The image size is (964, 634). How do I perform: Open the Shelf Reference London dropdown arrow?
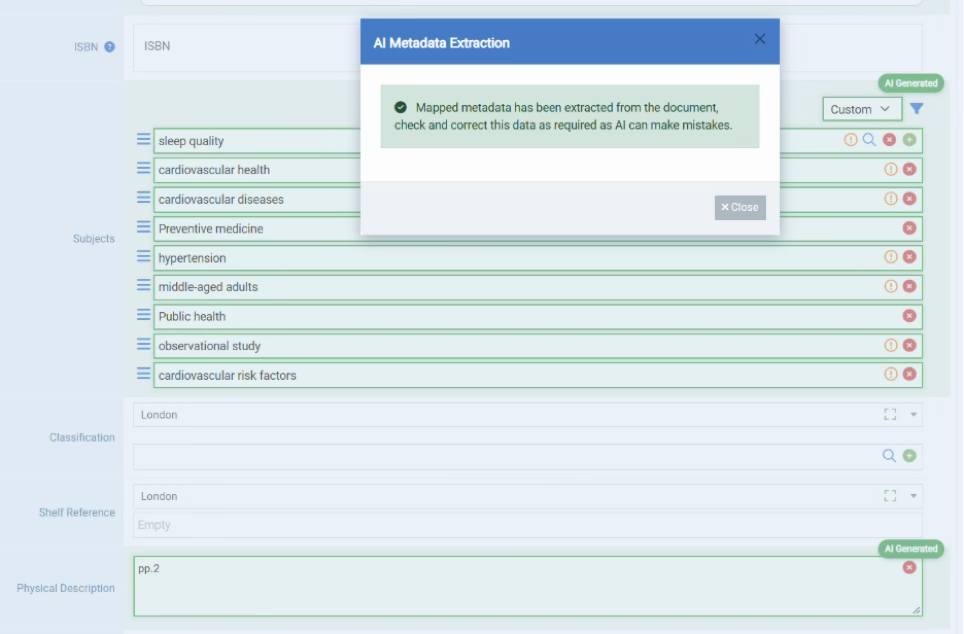[x=914, y=496]
